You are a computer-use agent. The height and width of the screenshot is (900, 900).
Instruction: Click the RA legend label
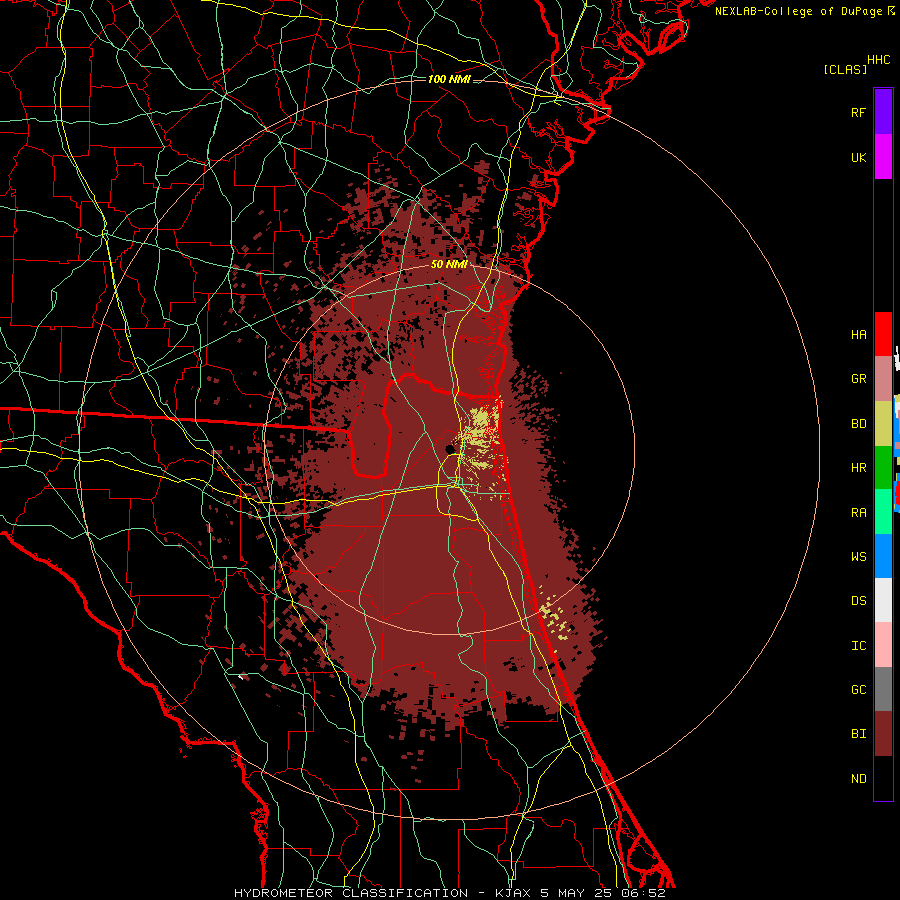click(858, 512)
